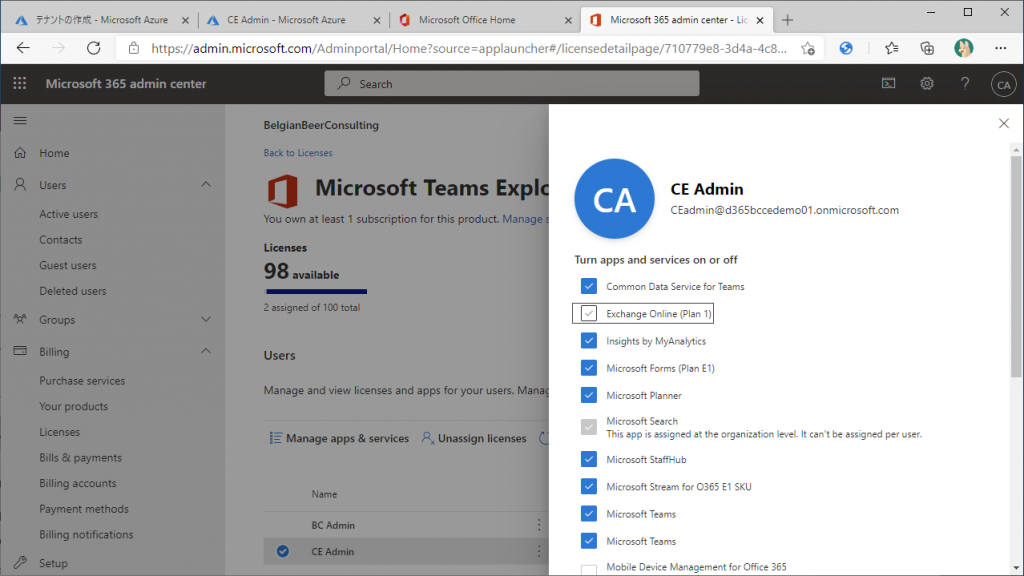Collapse the Users navigation section
Viewport: 1024px width, 576px height.
coord(206,185)
